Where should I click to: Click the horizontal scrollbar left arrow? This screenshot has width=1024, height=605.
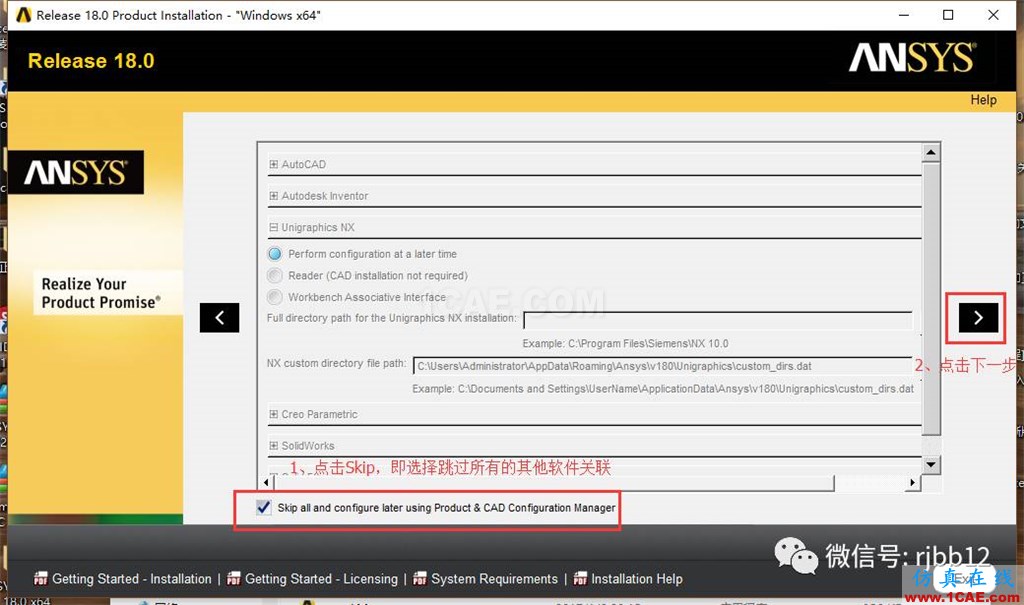[x=266, y=483]
